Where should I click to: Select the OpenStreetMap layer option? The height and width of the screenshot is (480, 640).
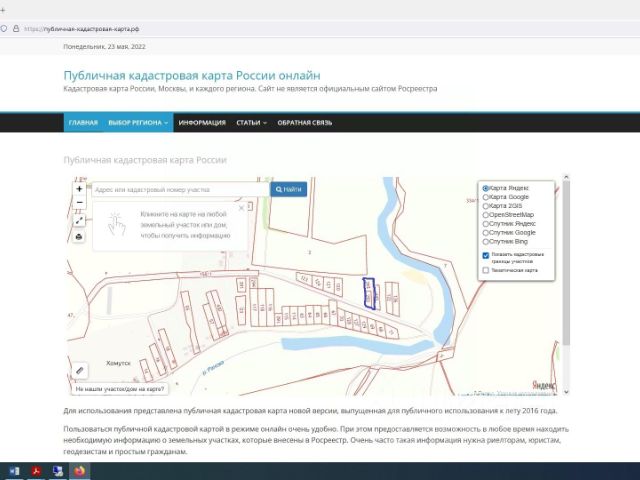point(486,214)
